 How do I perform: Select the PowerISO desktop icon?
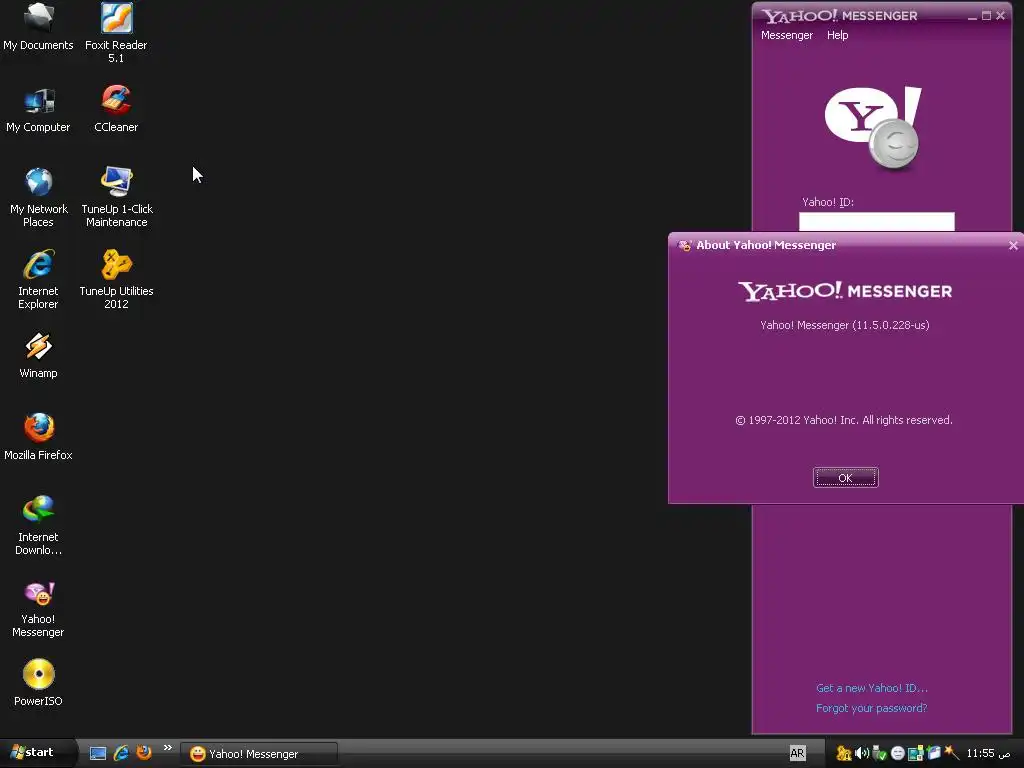click(x=38, y=683)
